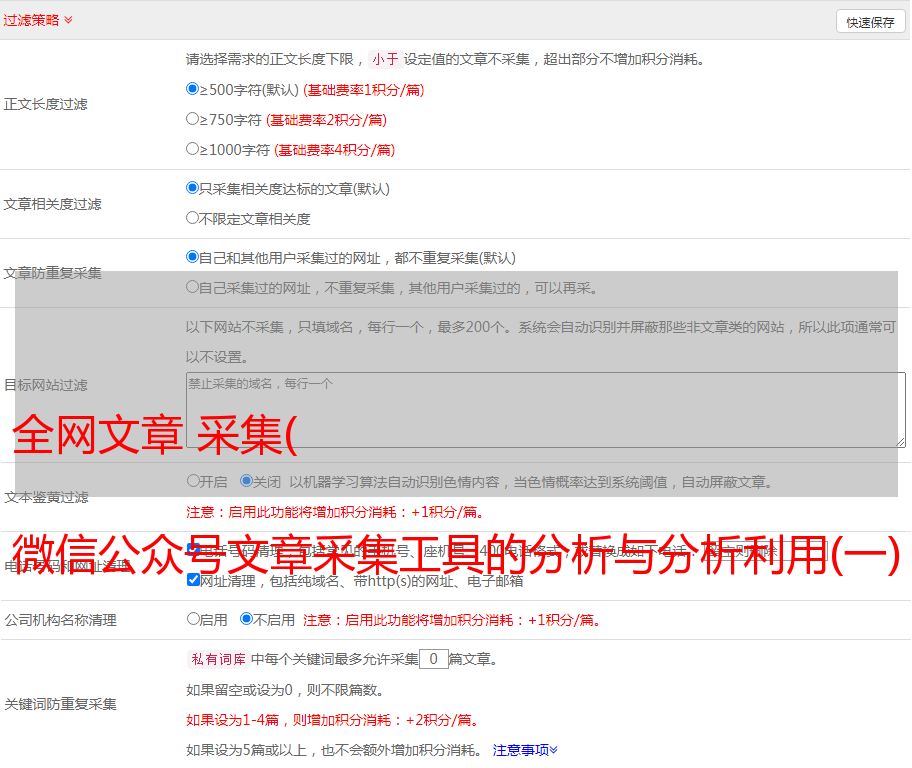Click the 快速保存 button
The width and height of the screenshot is (912, 768).
pos(870,22)
